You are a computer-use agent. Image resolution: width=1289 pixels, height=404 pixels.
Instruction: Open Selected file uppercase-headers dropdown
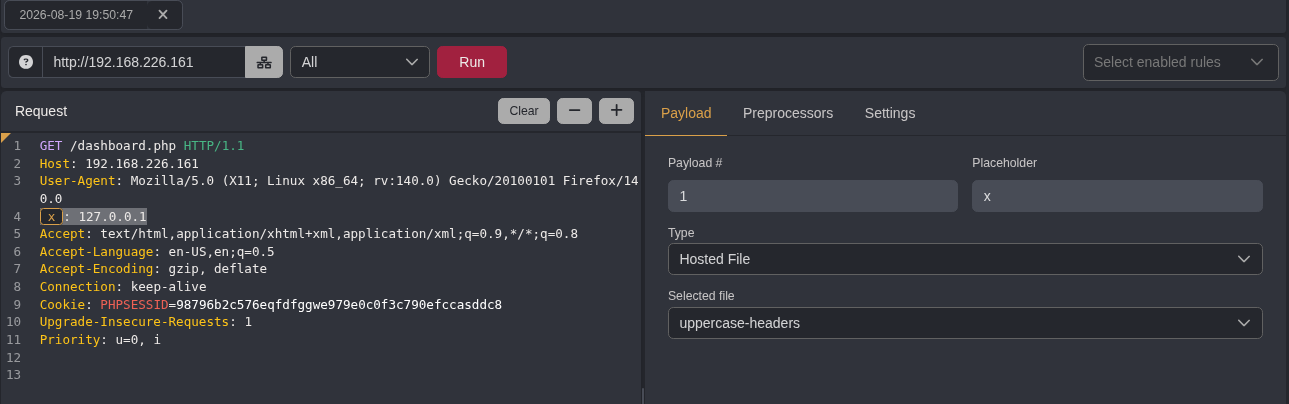click(965, 323)
